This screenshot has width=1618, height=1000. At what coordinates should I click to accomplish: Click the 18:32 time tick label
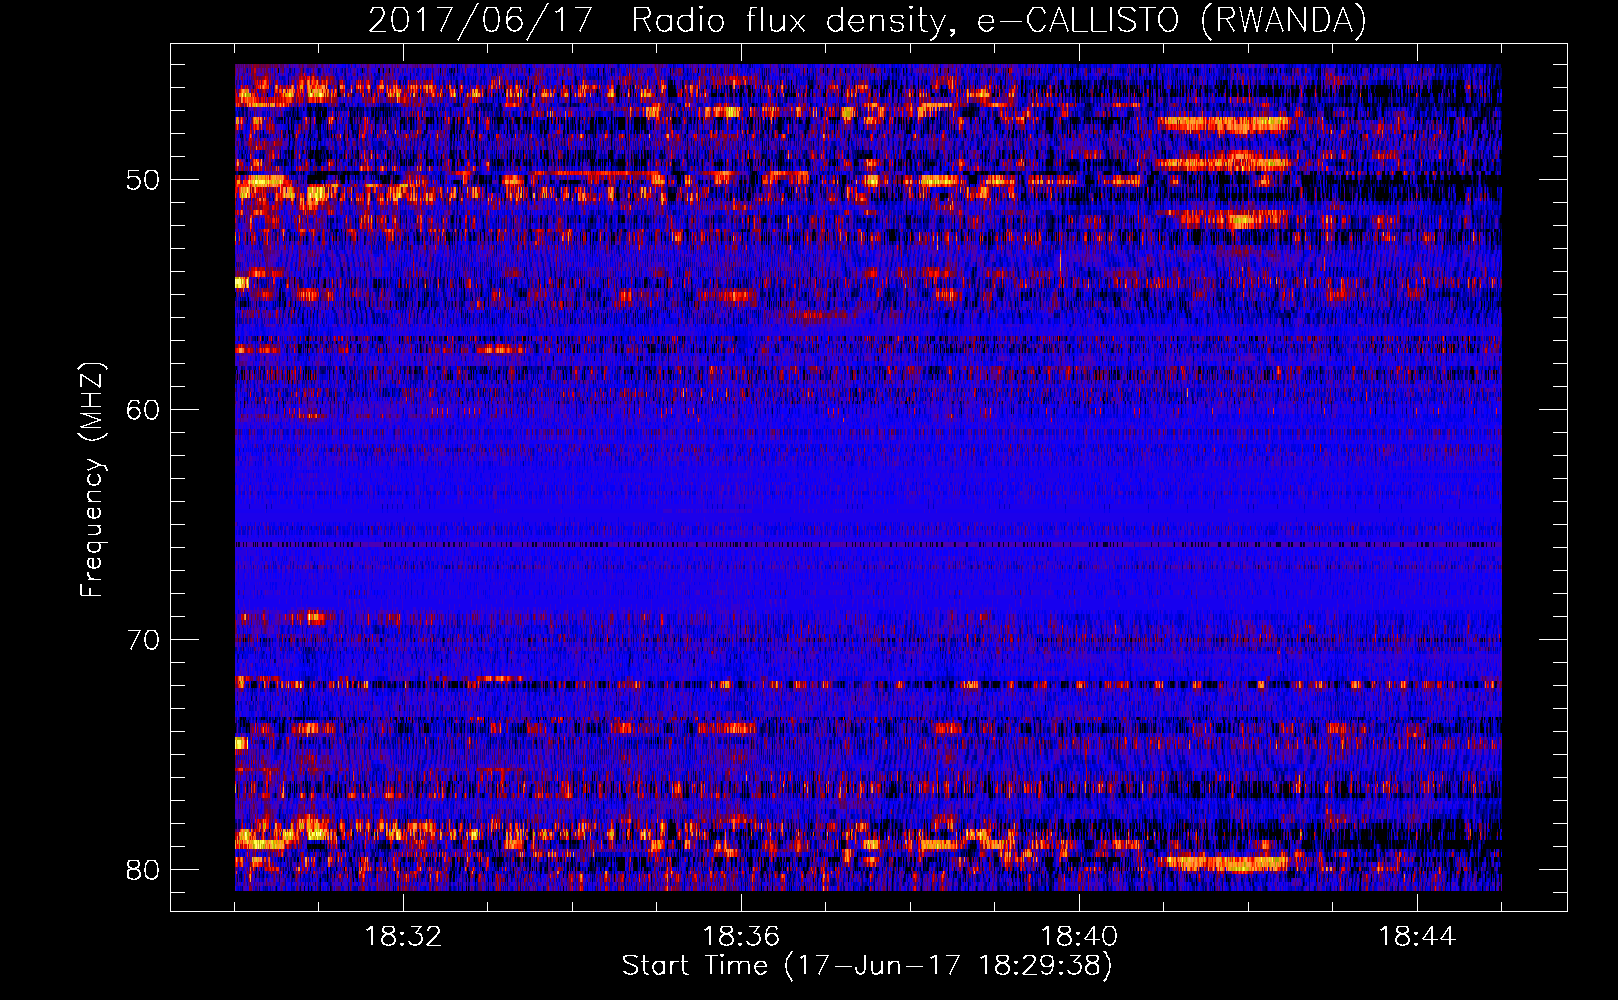point(403,937)
